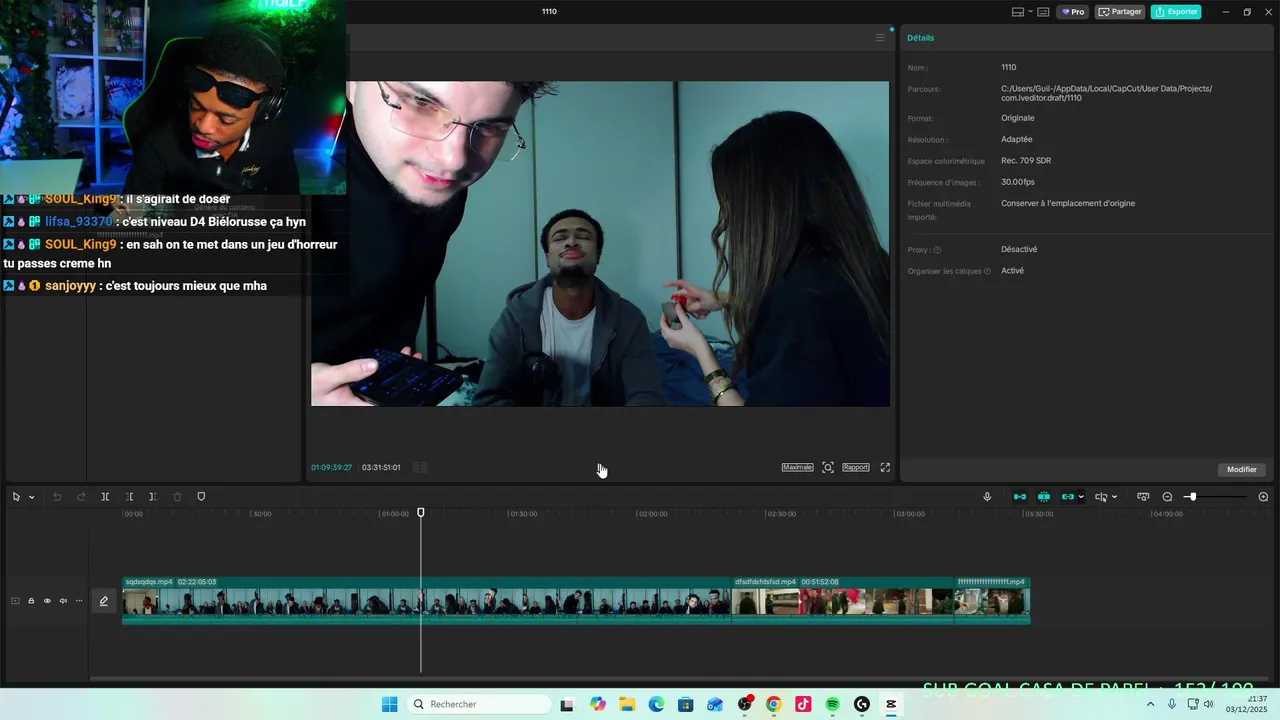This screenshot has width=1280, height=720.
Task: Open the selection tool mode dropdown arrow
Action: click(31, 497)
